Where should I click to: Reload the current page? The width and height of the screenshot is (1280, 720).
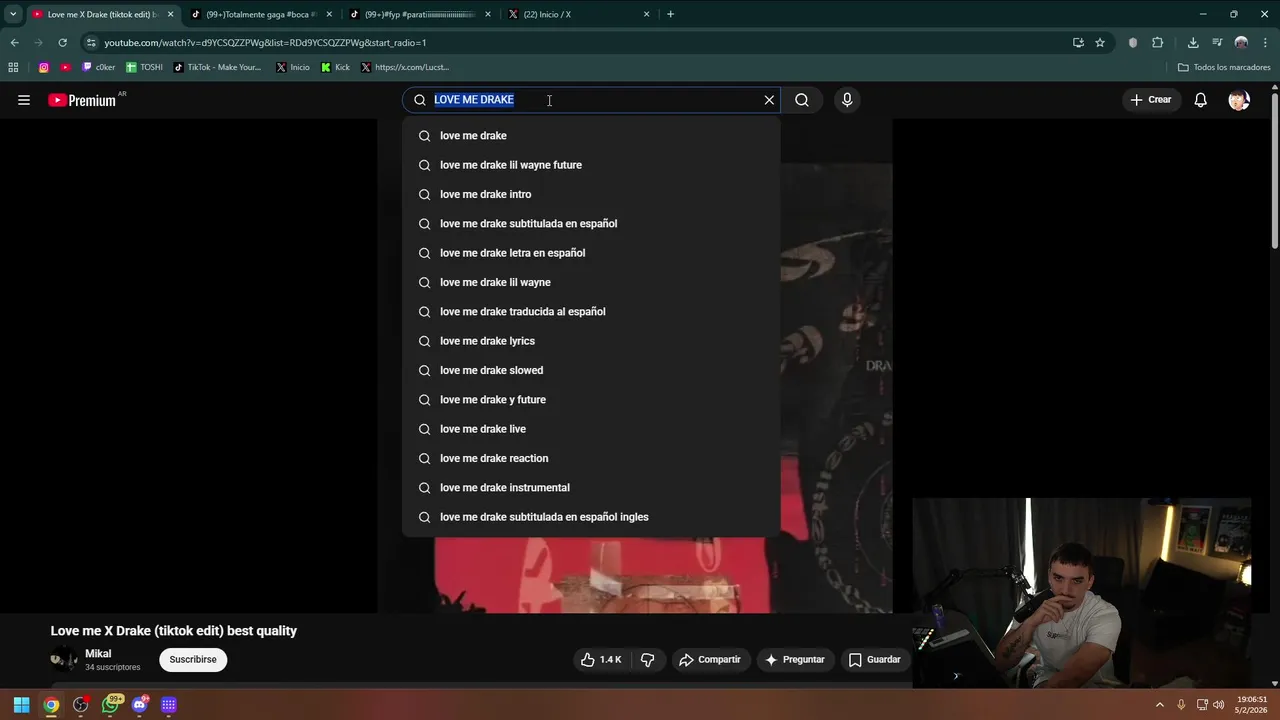pyautogui.click(x=62, y=43)
